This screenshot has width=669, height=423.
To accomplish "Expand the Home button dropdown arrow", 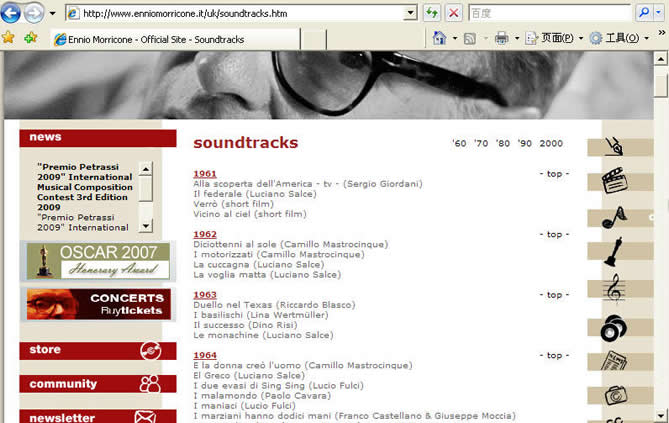I will [x=455, y=38].
